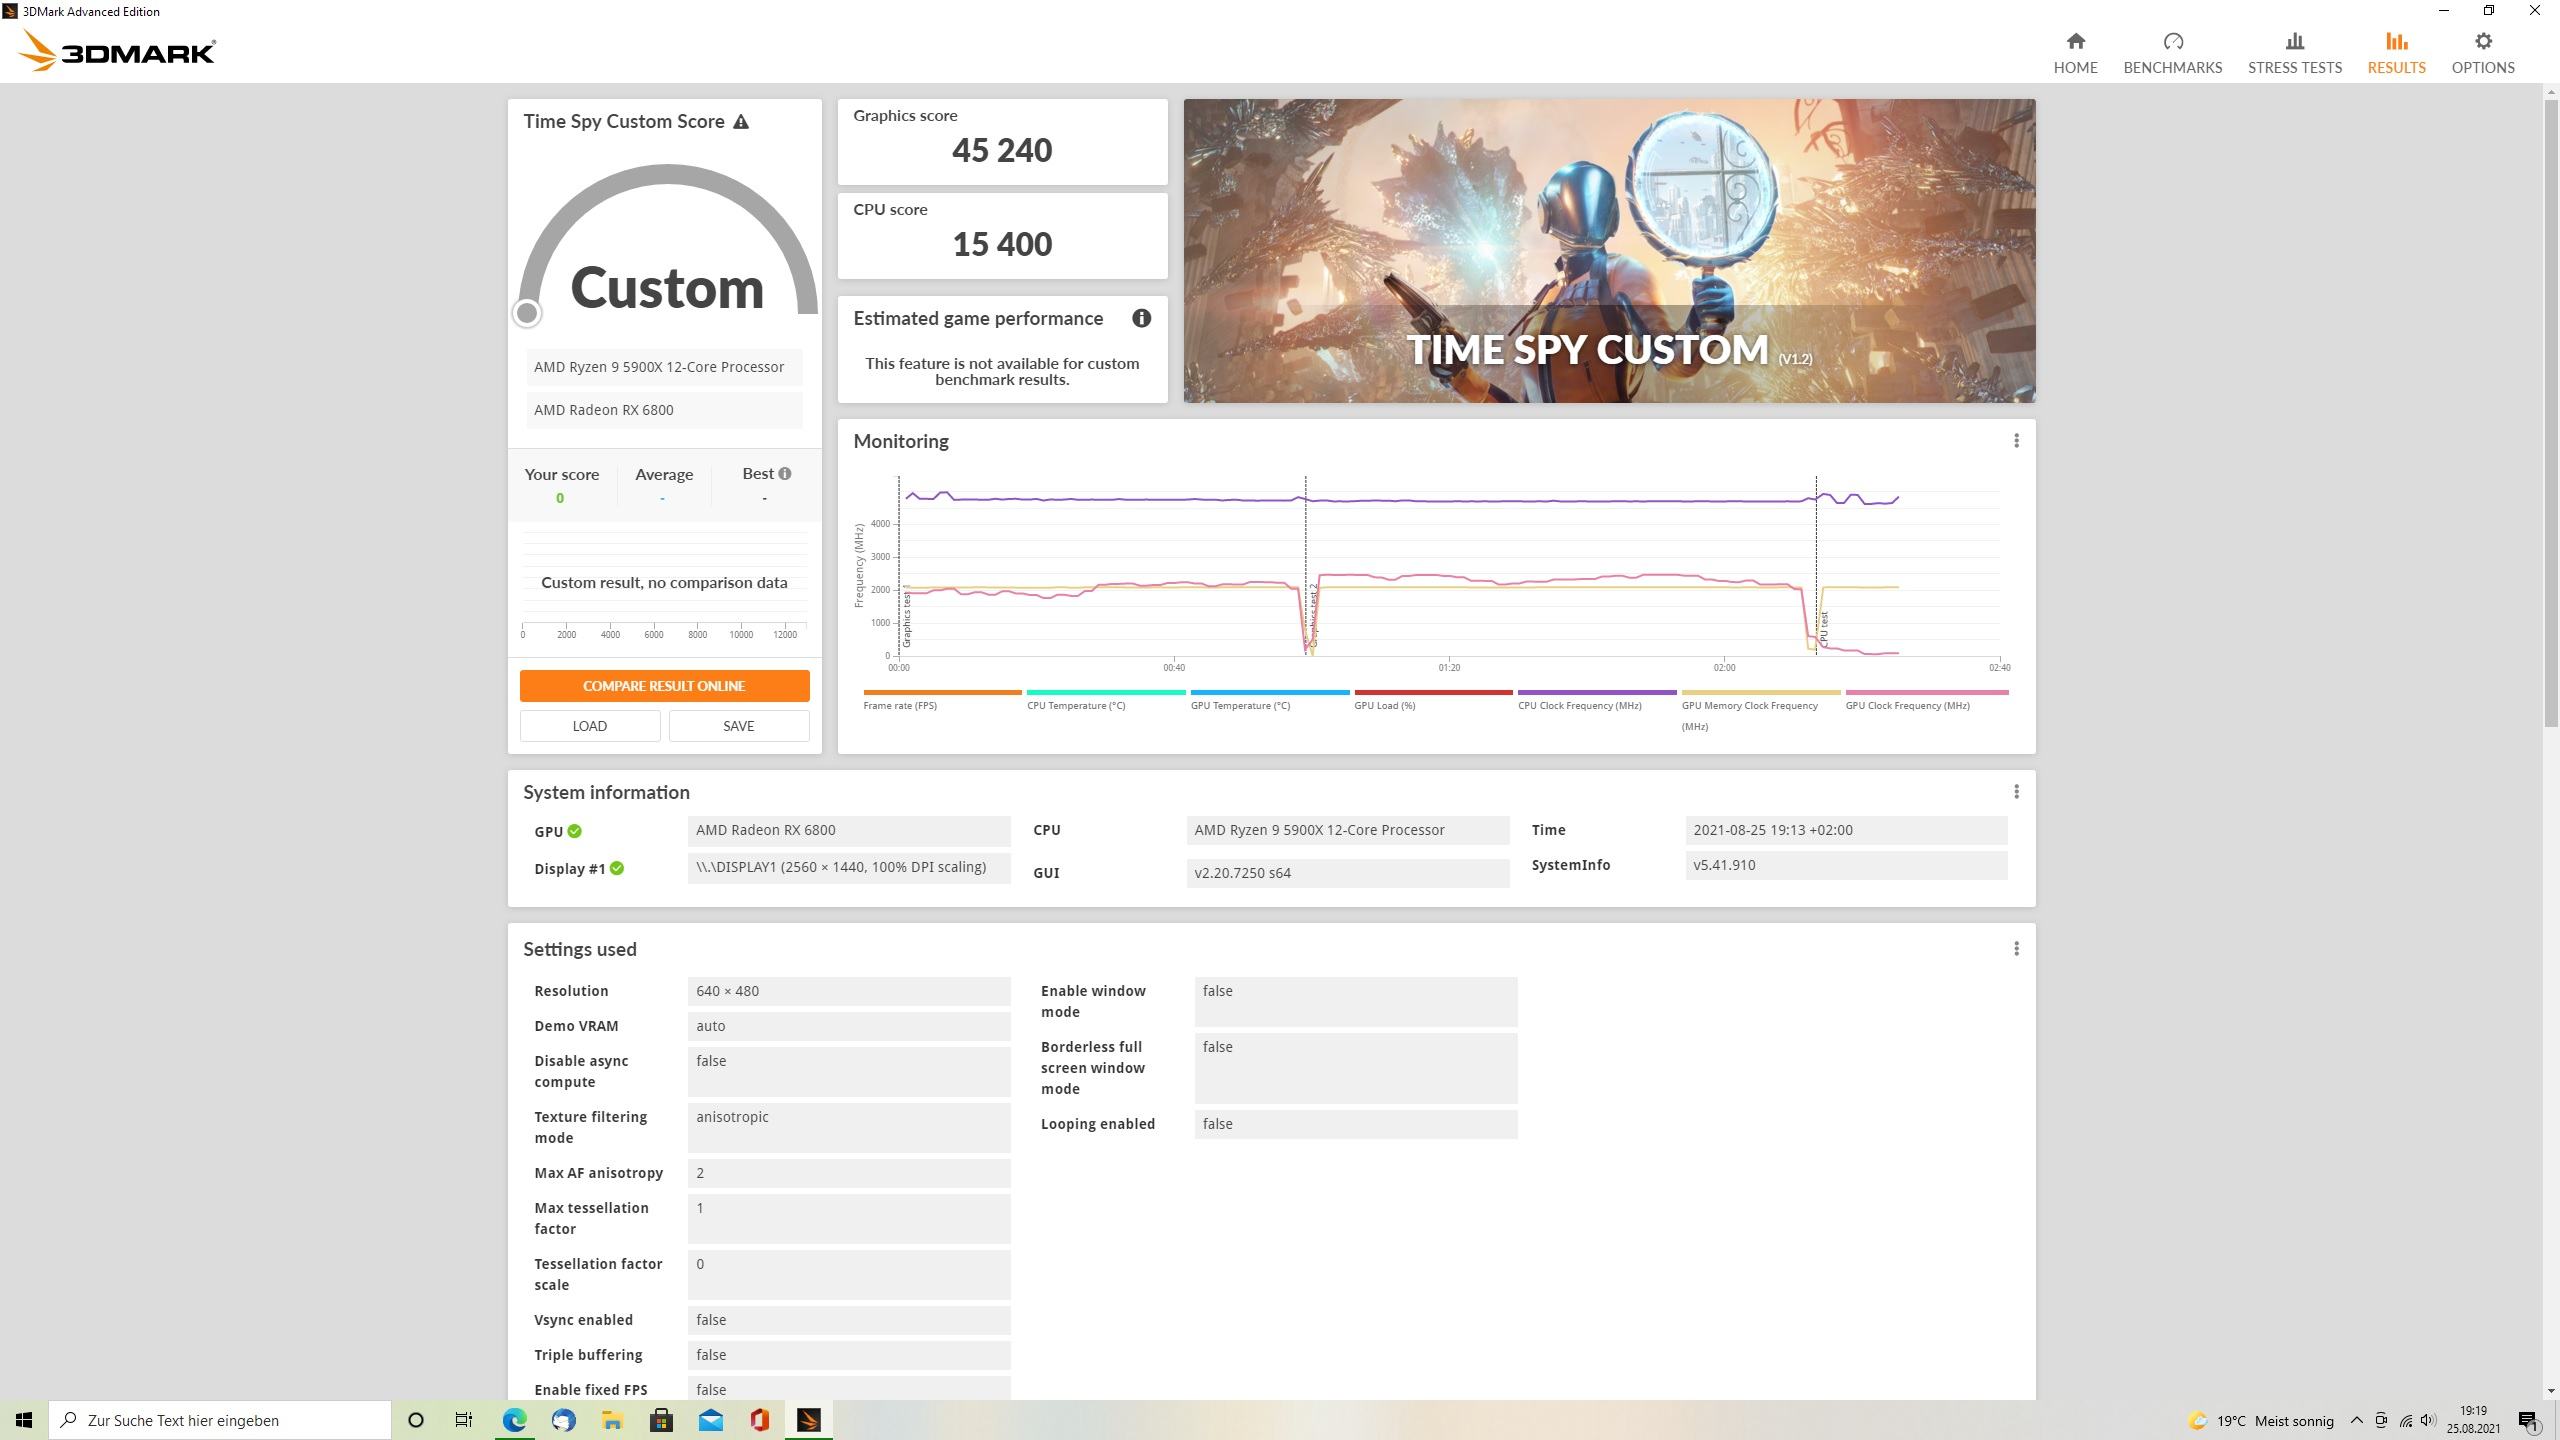This screenshot has width=2560, height=1440.
Task: Click the info icon next to Best
Action: pyautogui.click(x=785, y=474)
